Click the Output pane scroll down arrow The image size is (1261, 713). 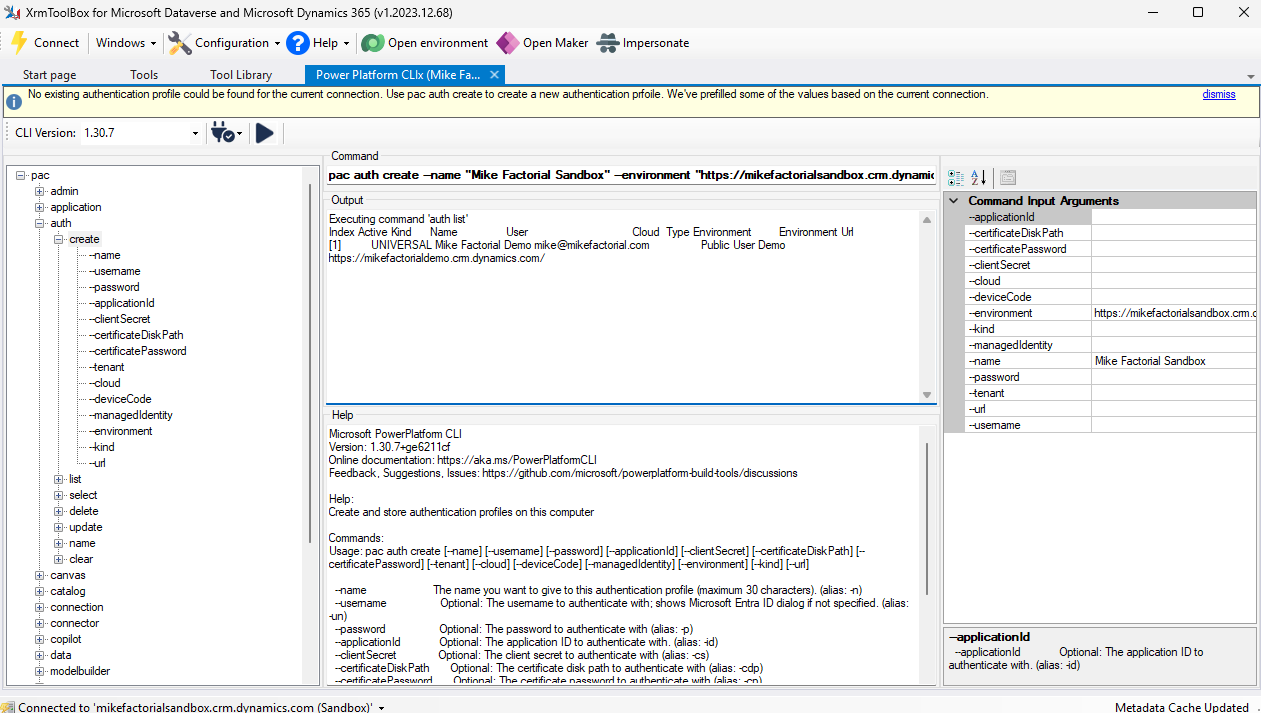tap(927, 395)
